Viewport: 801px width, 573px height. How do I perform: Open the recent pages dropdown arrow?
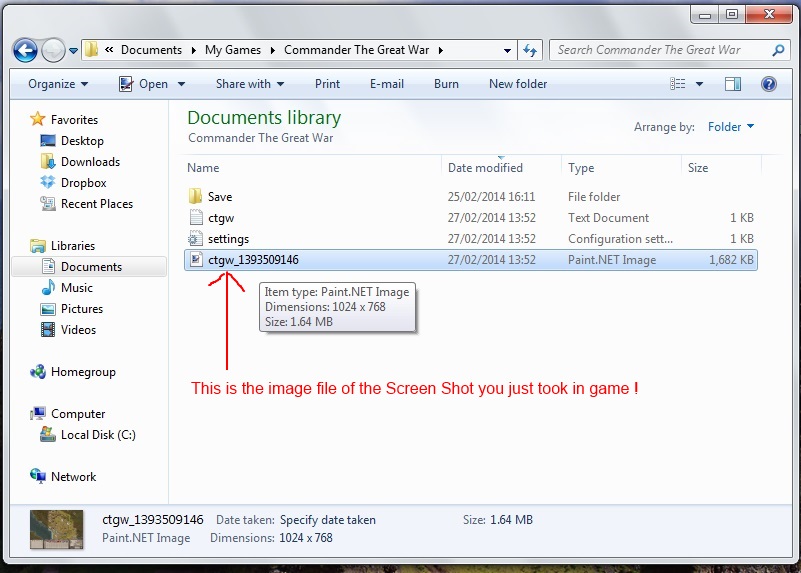pos(74,51)
